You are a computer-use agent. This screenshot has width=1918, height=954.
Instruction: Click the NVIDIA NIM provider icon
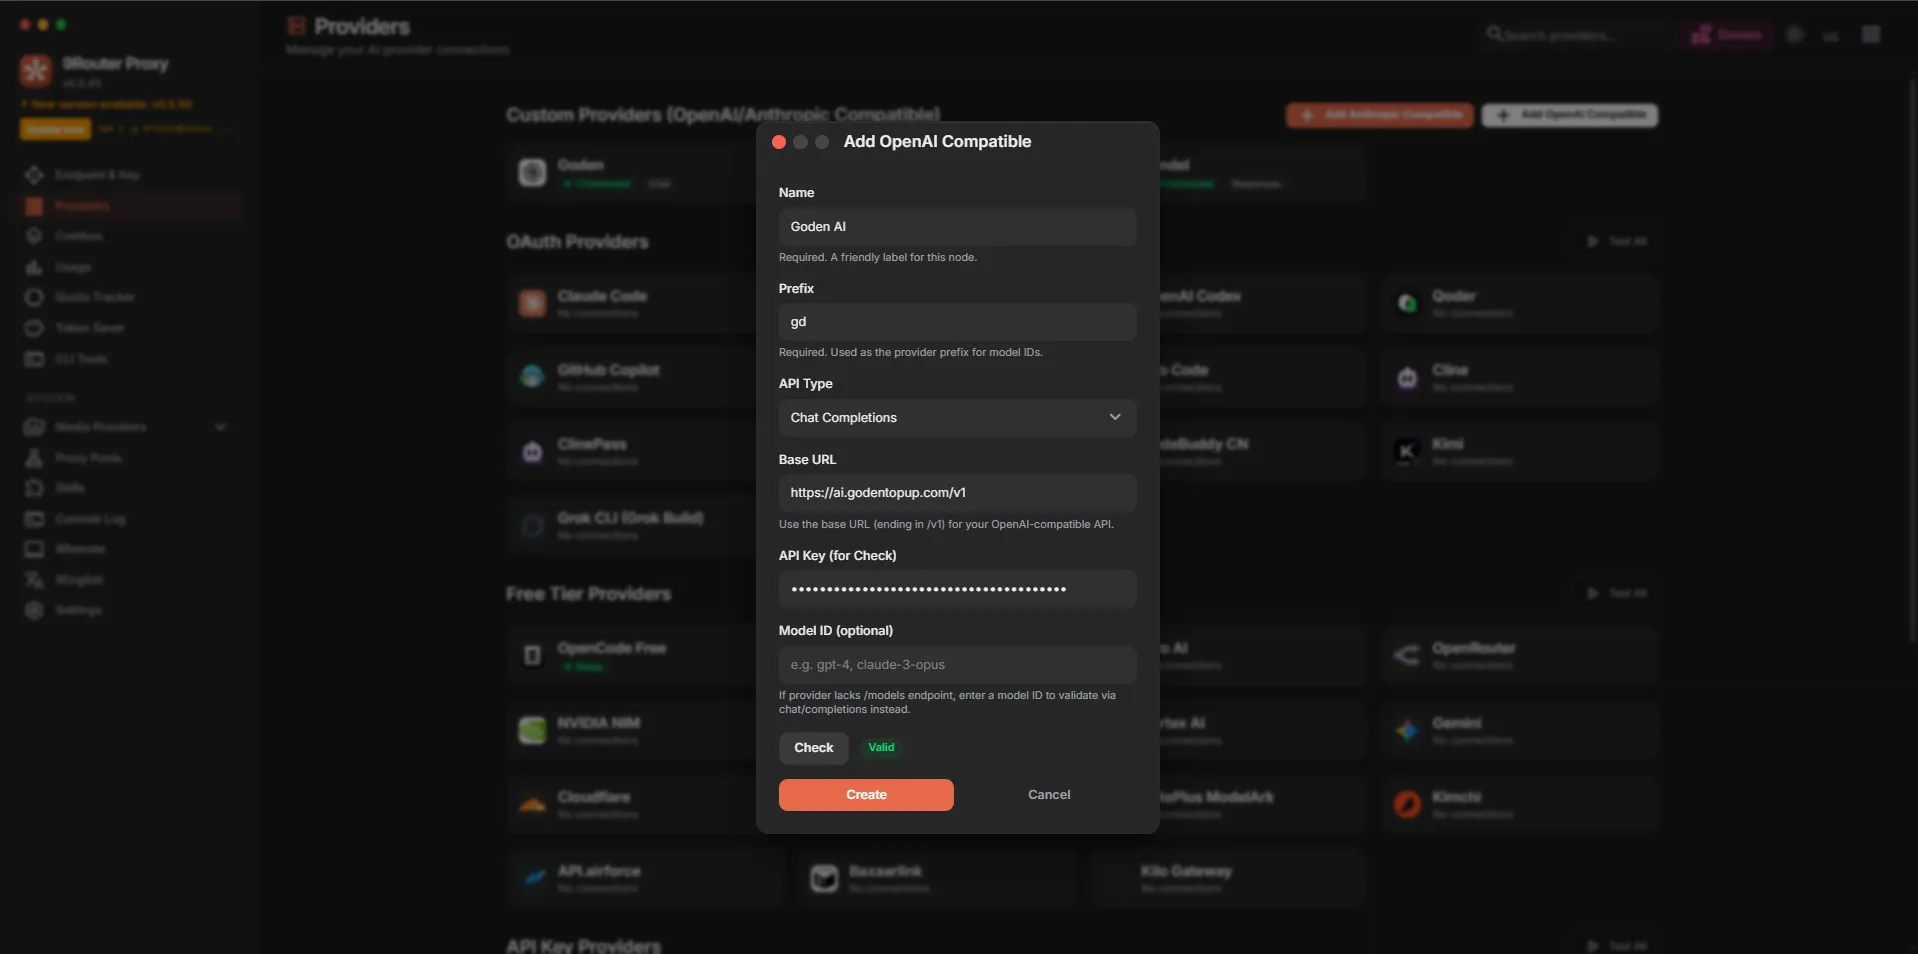532,730
